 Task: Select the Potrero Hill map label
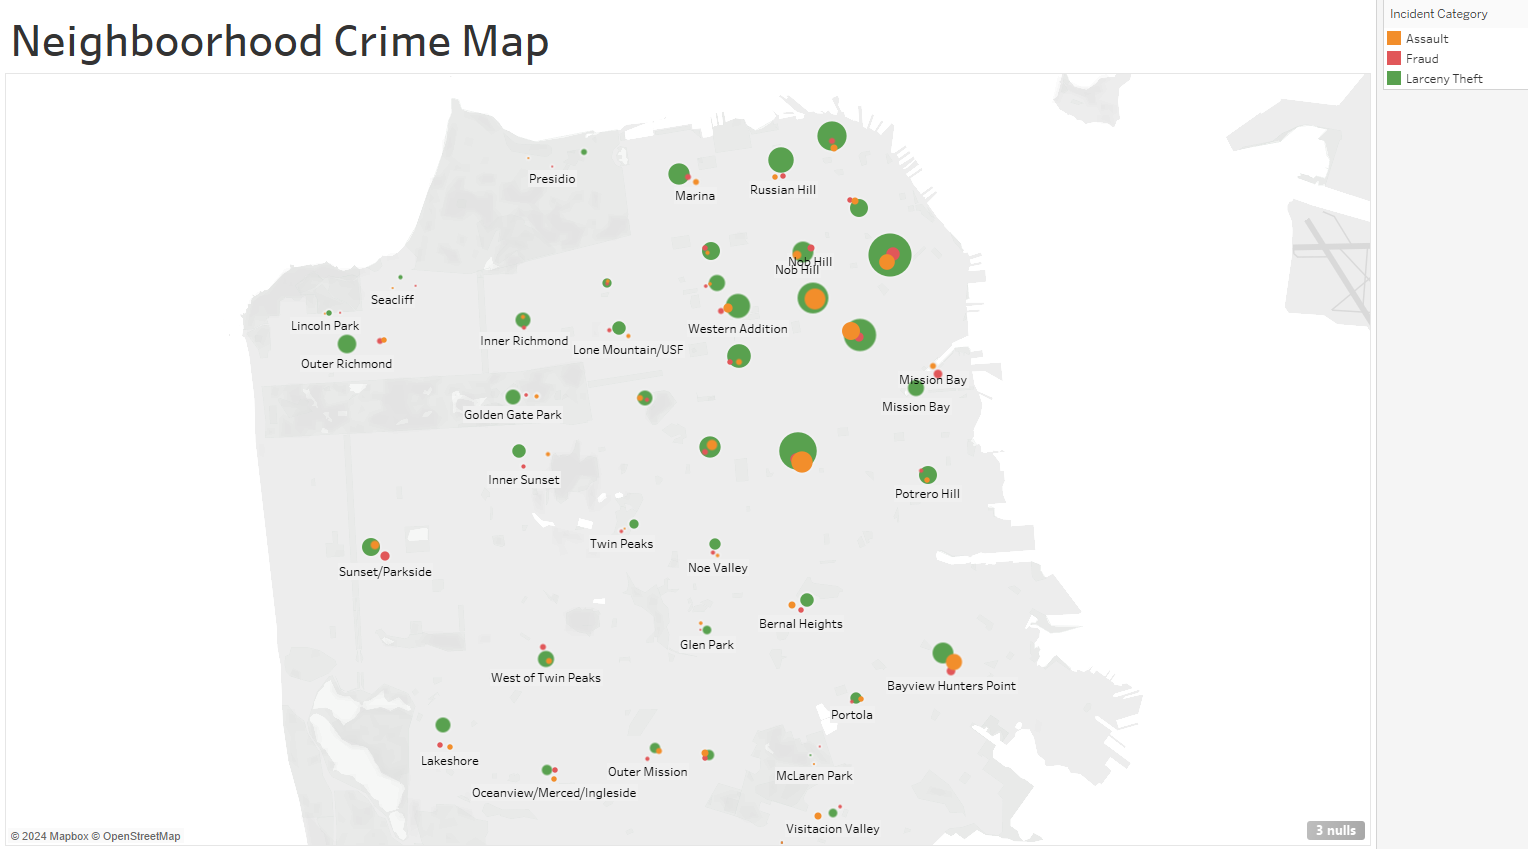(x=927, y=494)
